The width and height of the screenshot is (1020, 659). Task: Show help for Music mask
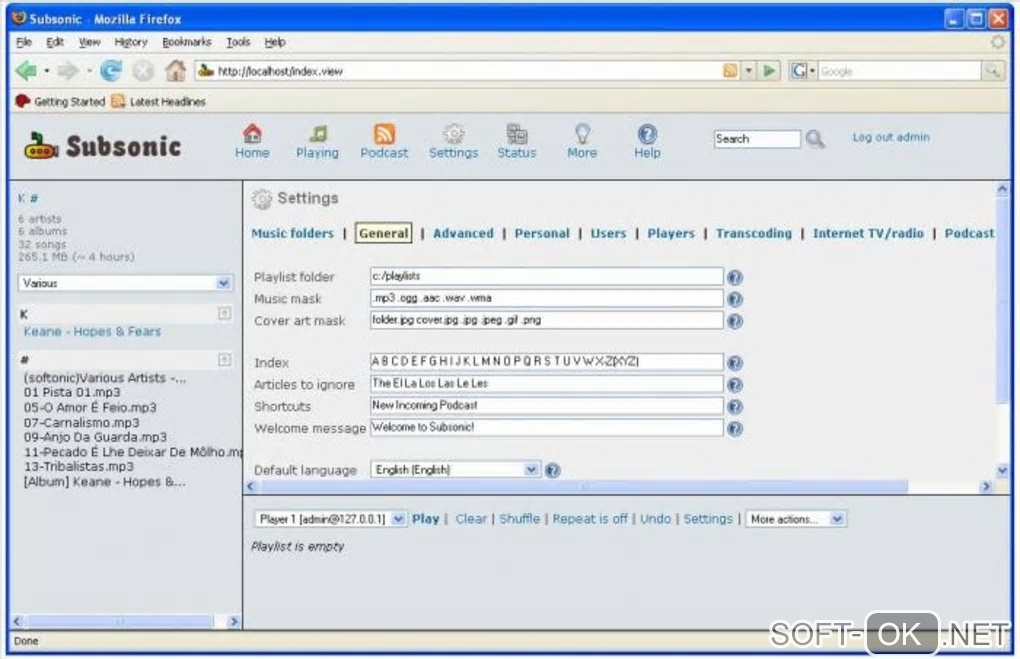click(735, 299)
